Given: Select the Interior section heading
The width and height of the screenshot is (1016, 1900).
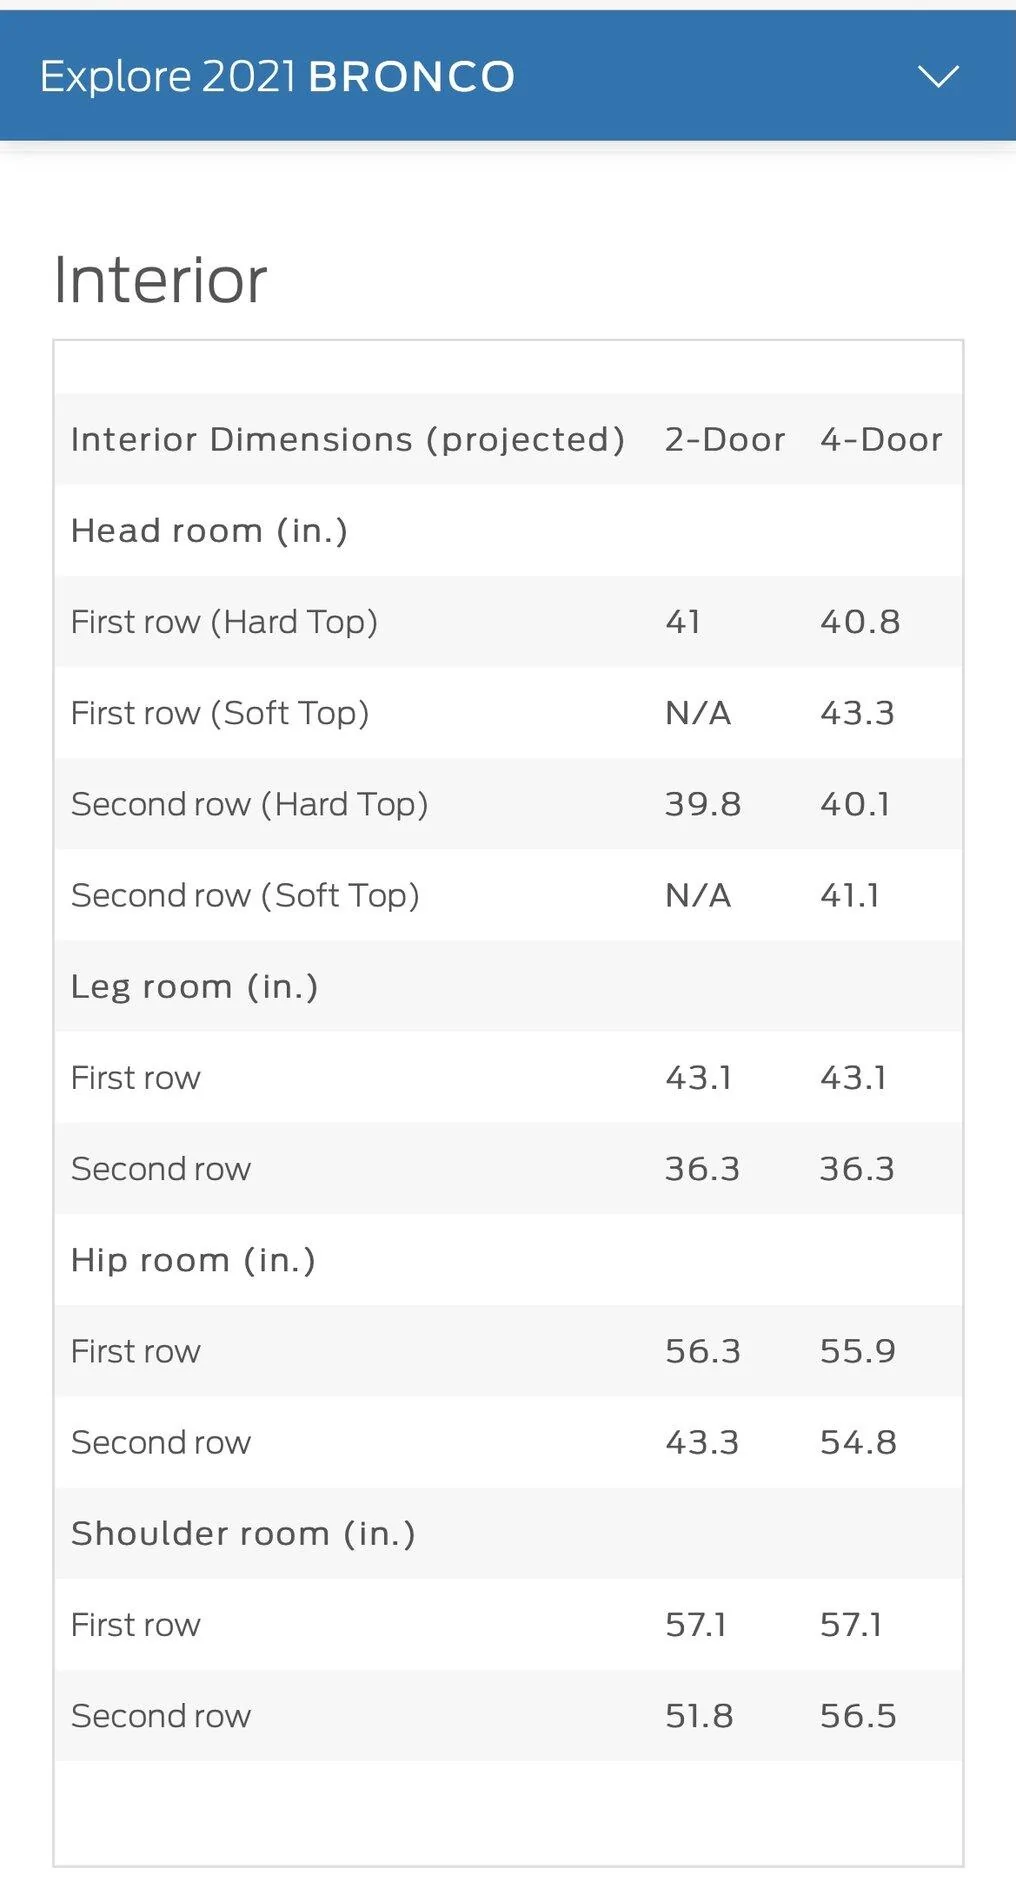Looking at the screenshot, I should click(160, 280).
